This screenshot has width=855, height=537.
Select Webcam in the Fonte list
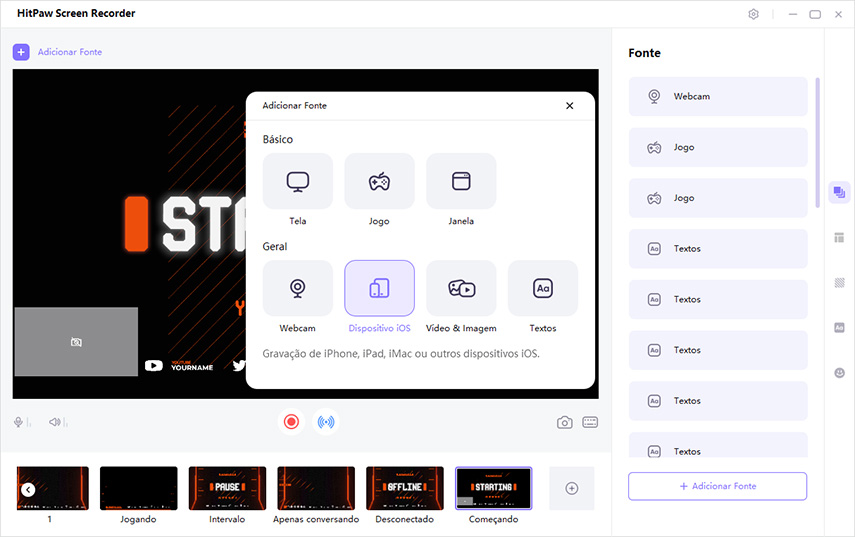coord(718,96)
